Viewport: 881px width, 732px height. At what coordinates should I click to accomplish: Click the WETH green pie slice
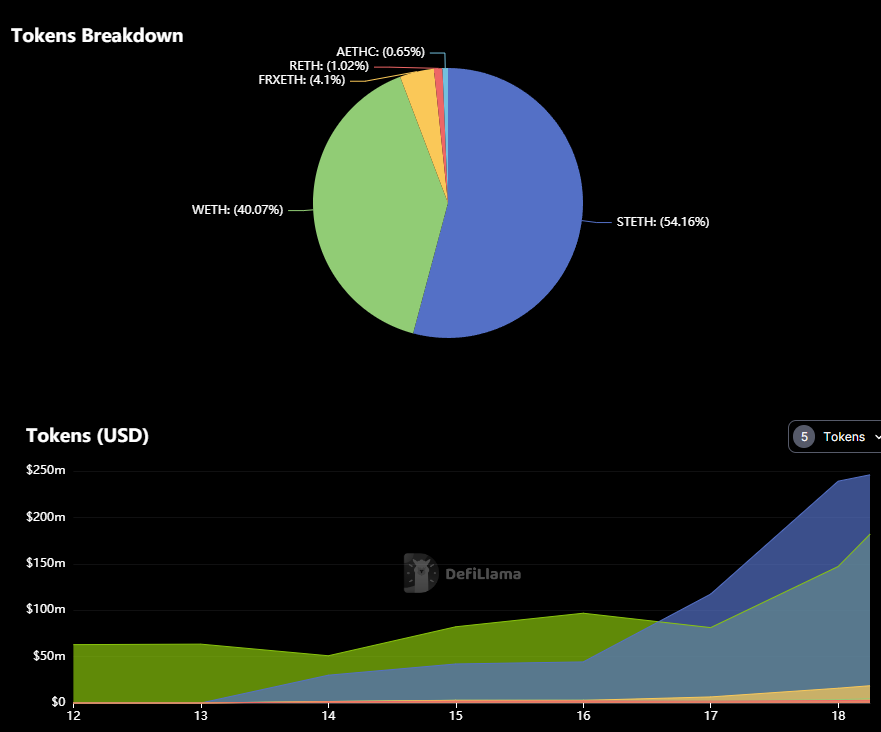376,208
